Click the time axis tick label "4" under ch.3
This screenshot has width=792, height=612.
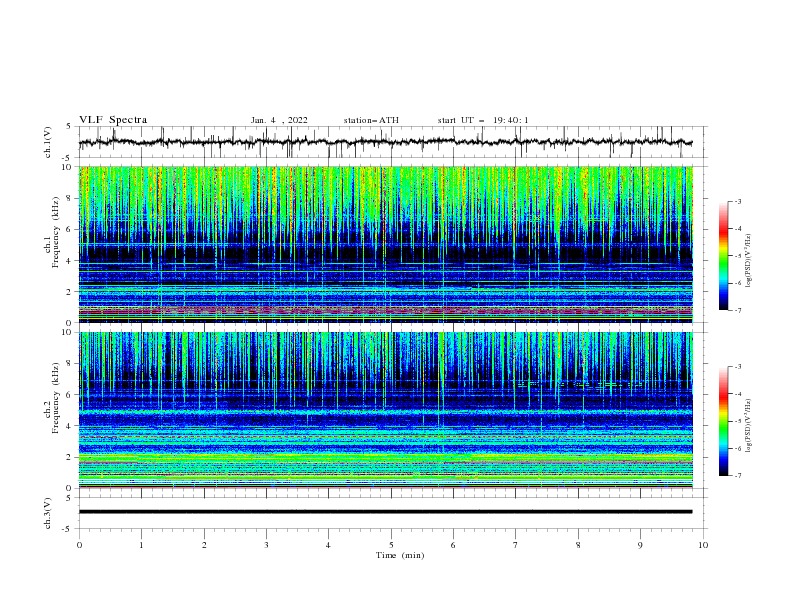[328, 545]
